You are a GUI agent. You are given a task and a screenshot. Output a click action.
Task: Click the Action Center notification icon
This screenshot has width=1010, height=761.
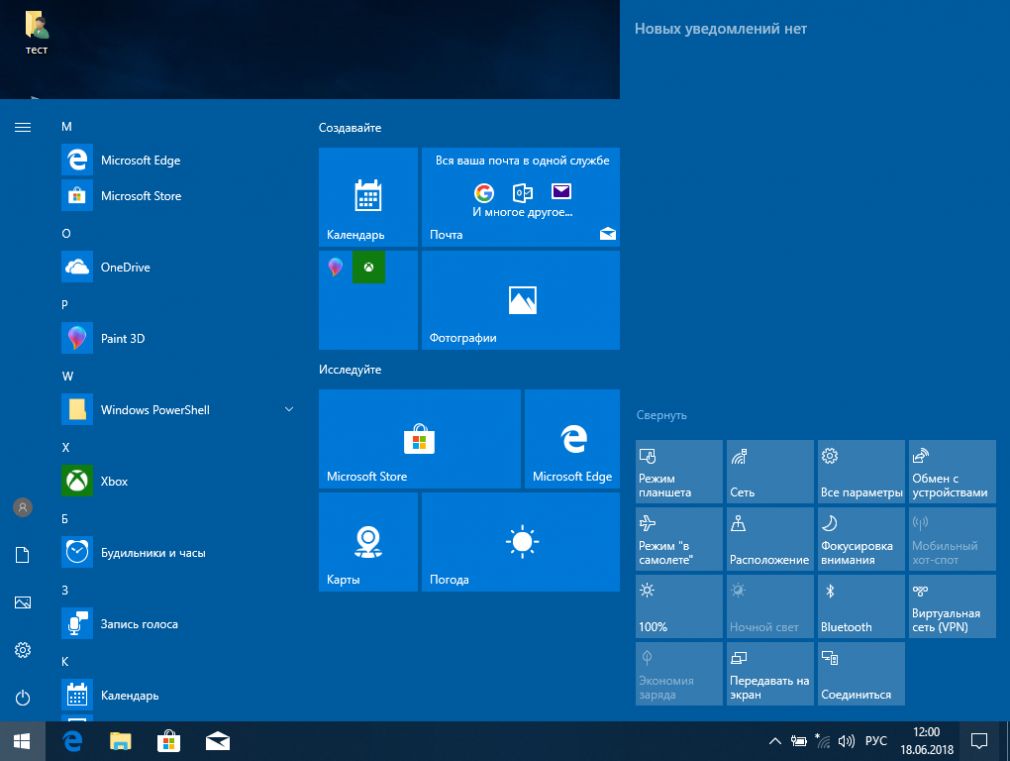pos(979,742)
